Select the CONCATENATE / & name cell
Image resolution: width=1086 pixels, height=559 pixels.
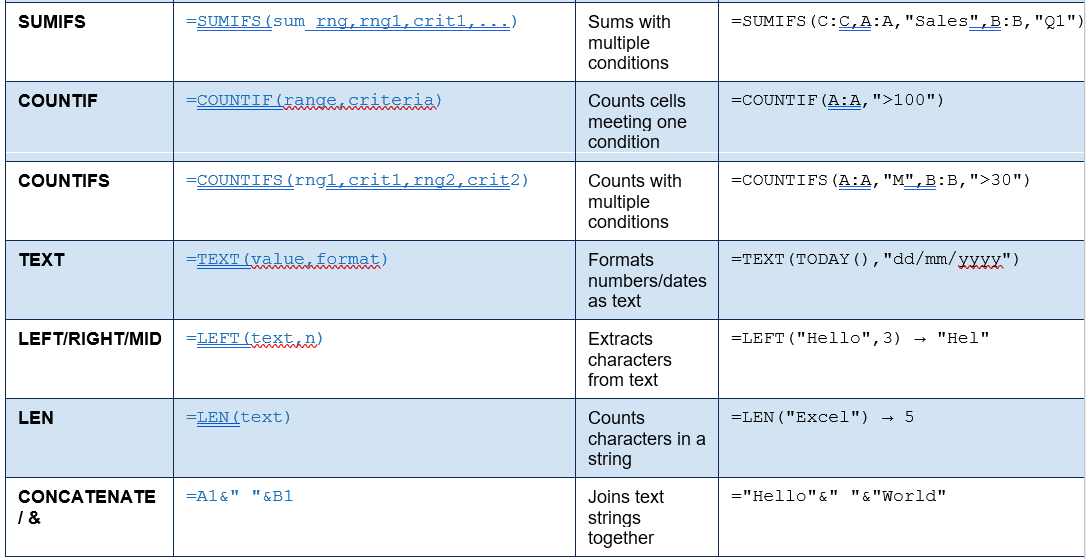89,517
